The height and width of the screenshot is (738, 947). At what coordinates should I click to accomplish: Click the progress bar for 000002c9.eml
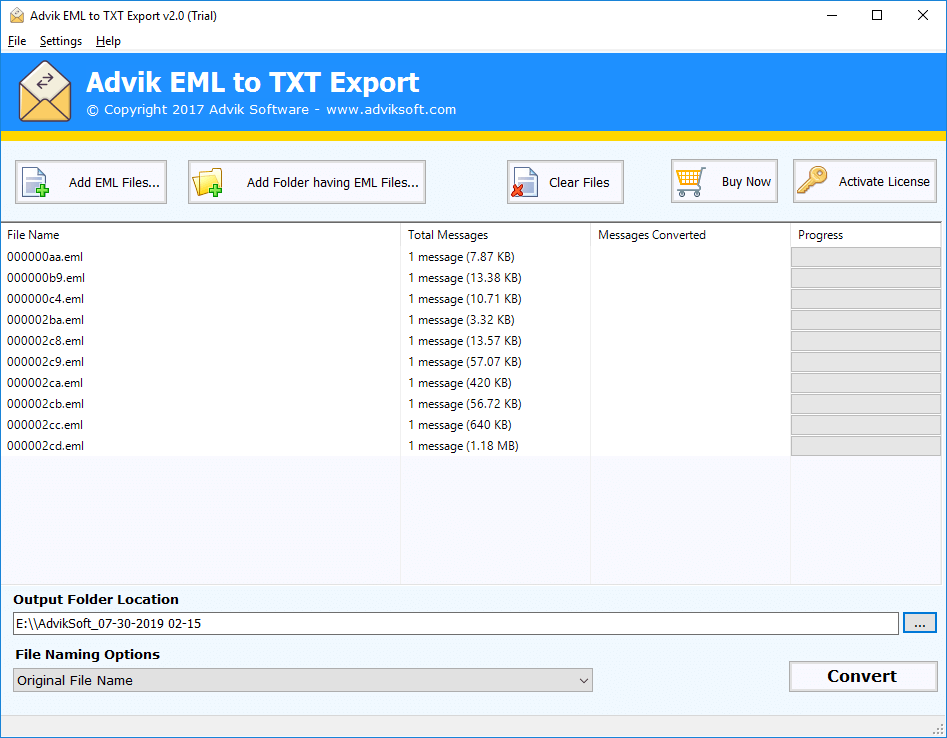pyautogui.click(x=865, y=362)
